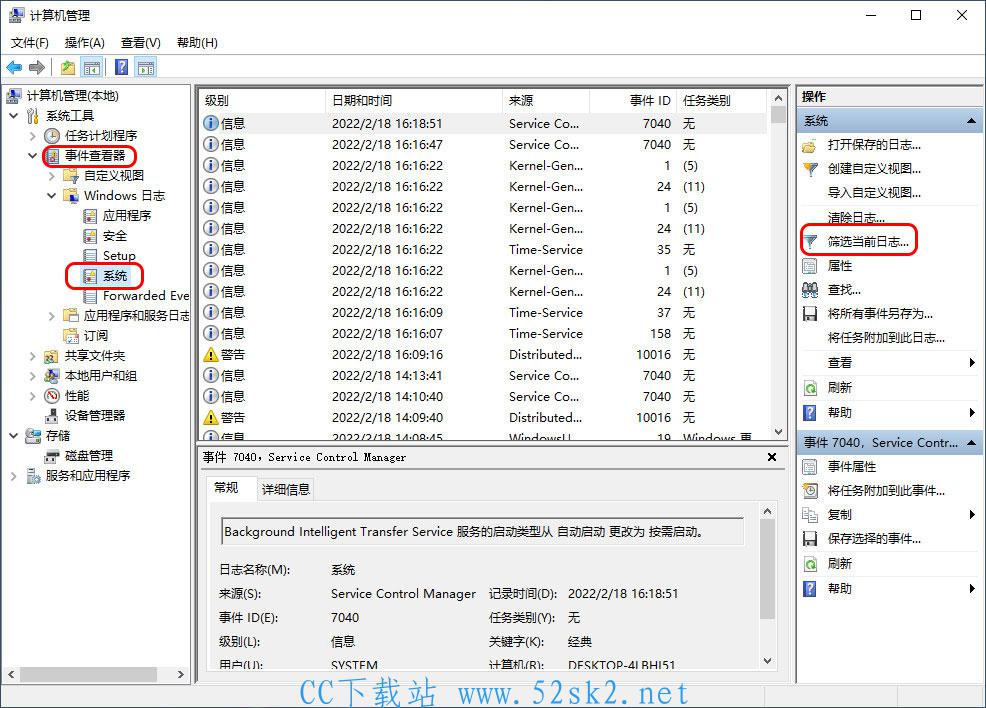Select 事件查看器 node in the tree

[x=95, y=156]
